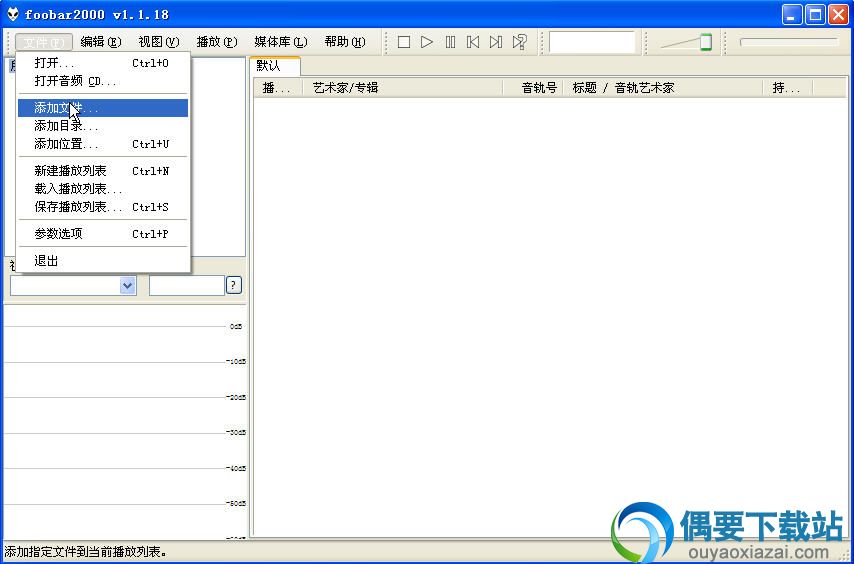Click the small question mark help button
This screenshot has height=564, width=854.
point(234,285)
